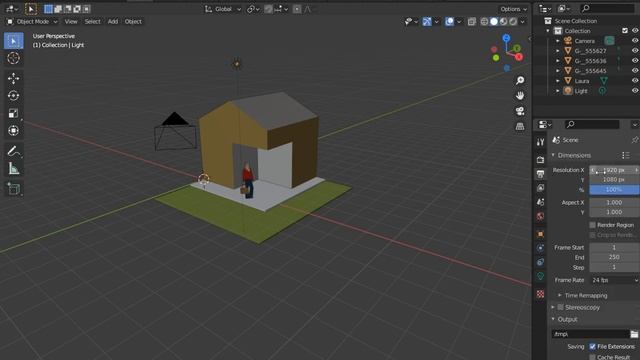Viewport: 640px width, 360px height.
Task: Switch to solid viewport shading
Action: click(494, 22)
